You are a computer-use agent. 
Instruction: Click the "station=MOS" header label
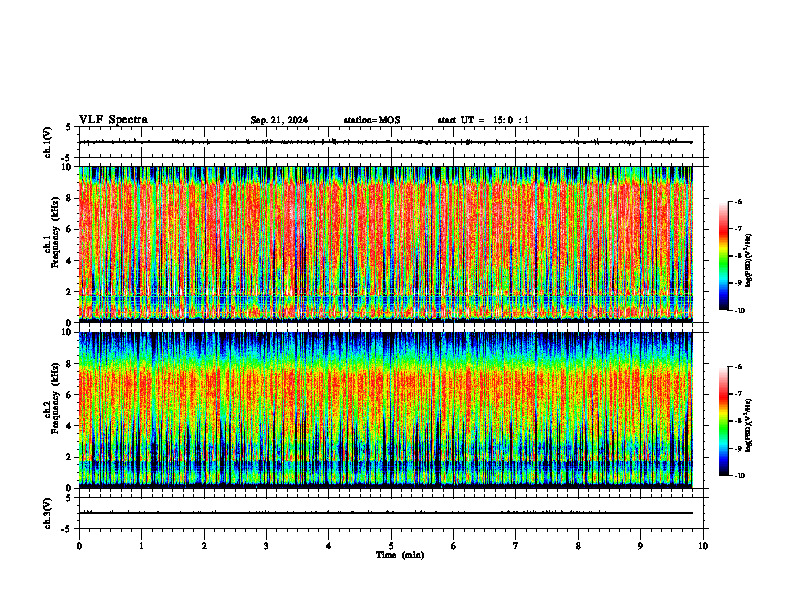[372, 120]
